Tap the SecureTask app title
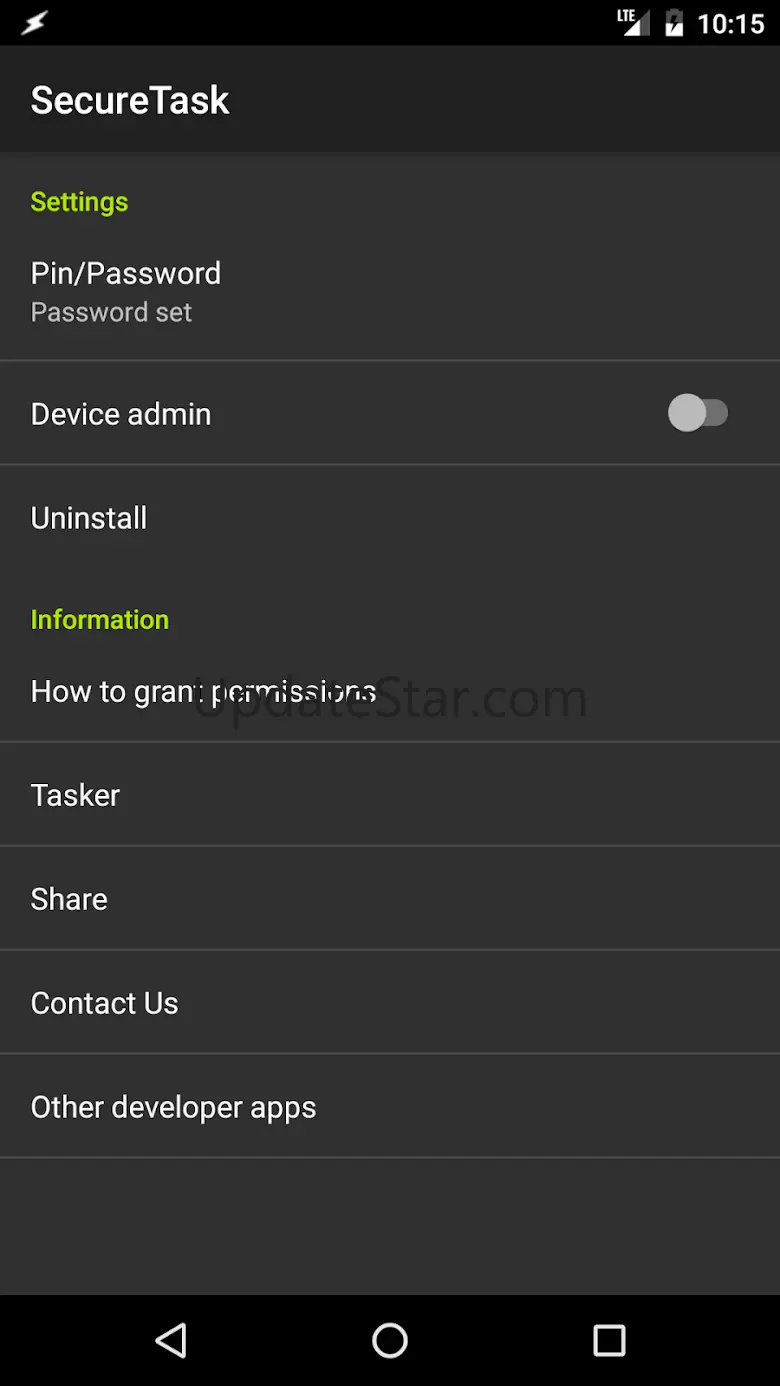This screenshot has height=1386, width=780. pyautogui.click(x=130, y=100)
